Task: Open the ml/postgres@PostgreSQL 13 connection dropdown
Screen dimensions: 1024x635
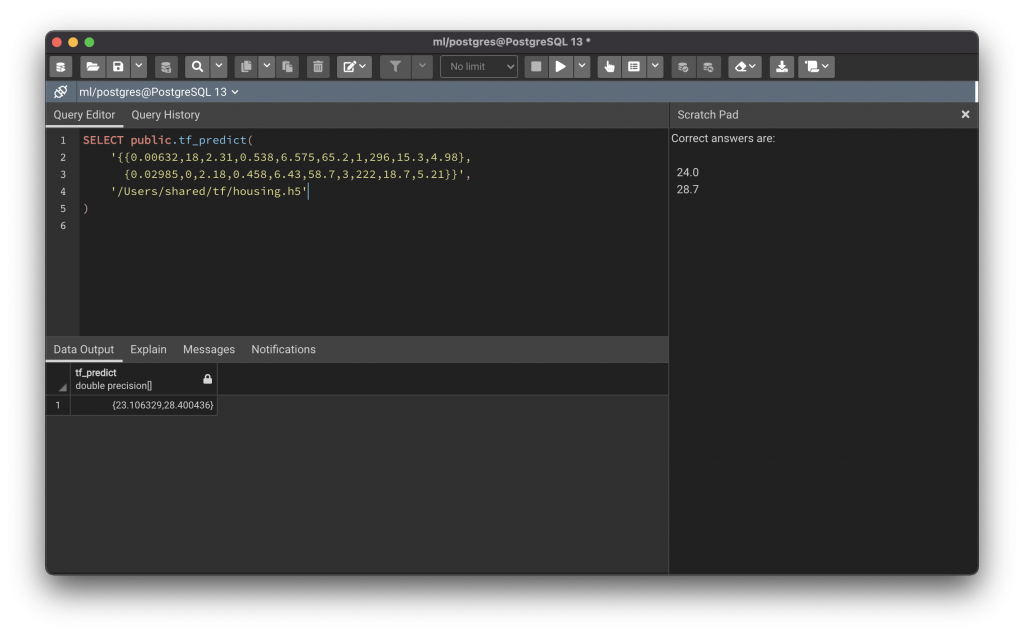Action: click(159, 92)
